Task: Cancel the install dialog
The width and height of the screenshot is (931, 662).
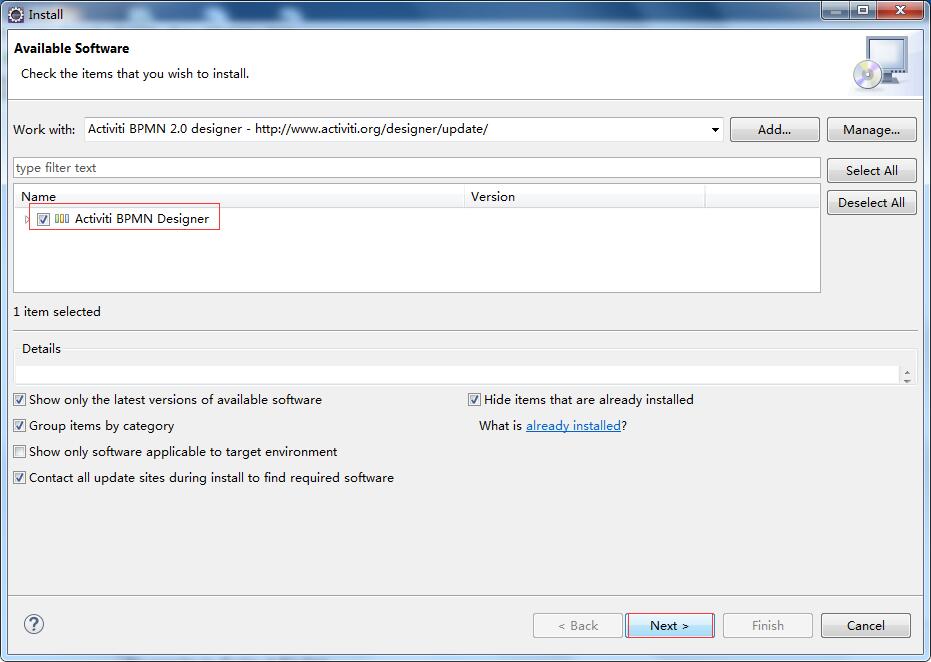Action: [866, 625]
